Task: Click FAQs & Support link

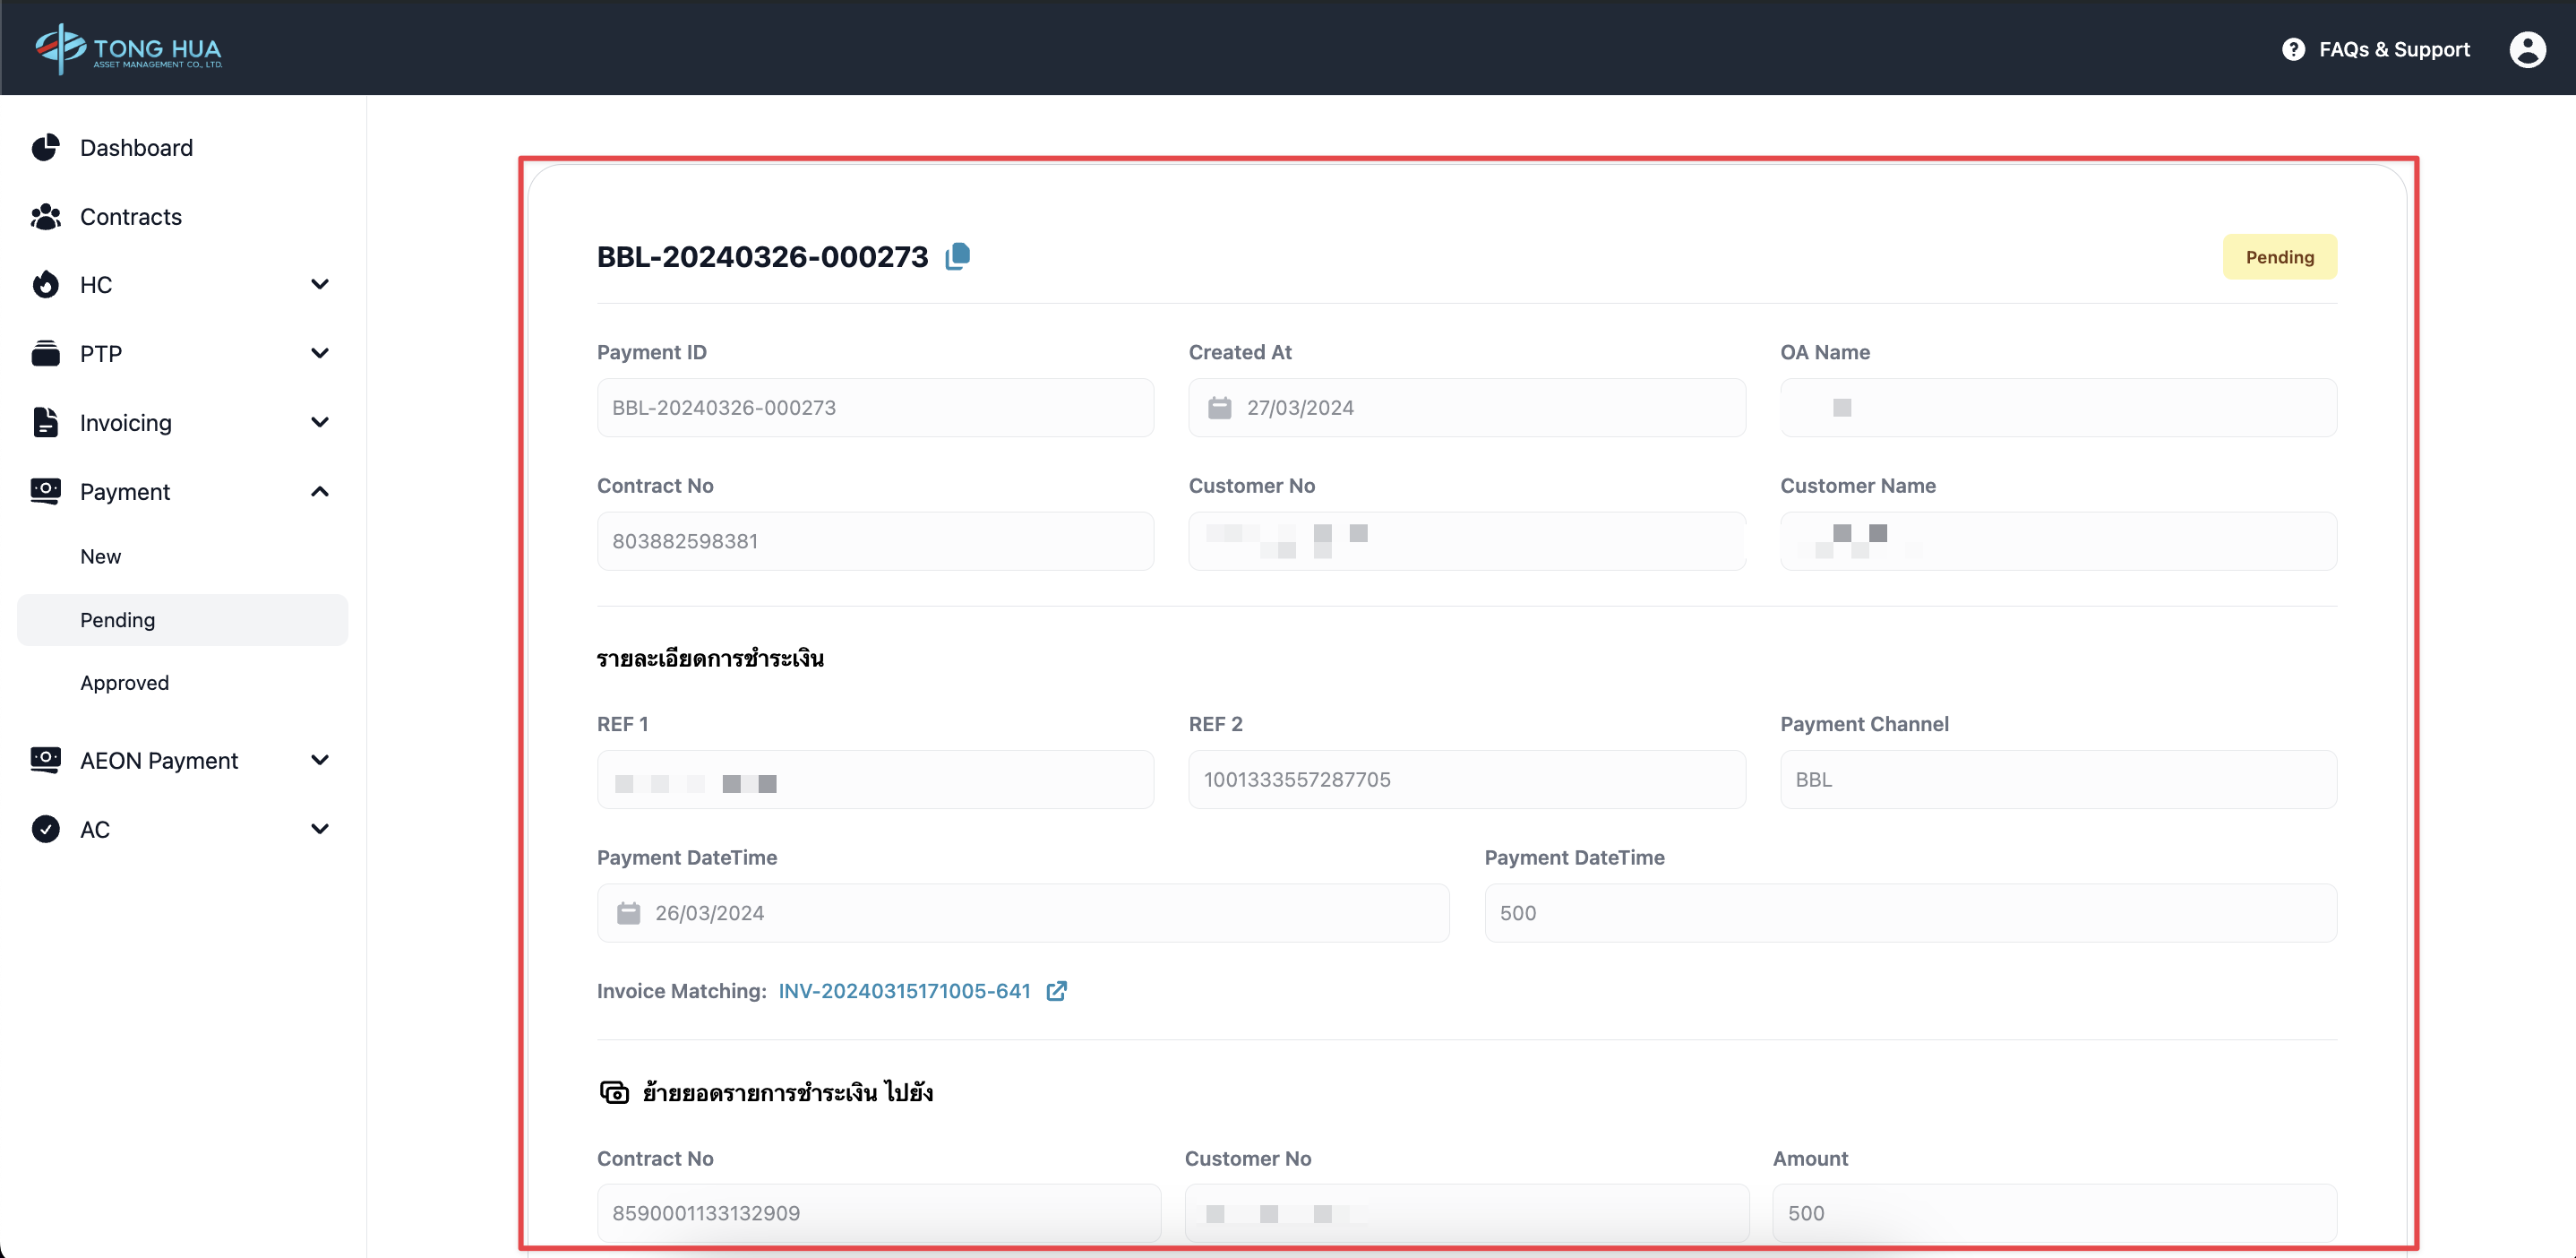Action: [x=2393, y=49]
